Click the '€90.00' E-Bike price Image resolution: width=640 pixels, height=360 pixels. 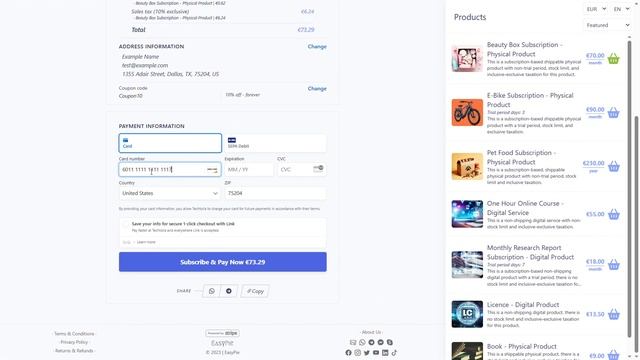pos(595,109)
